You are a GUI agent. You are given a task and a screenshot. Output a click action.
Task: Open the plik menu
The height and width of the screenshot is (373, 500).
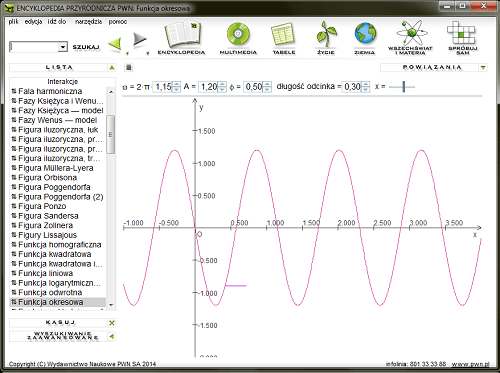tap(14, 22)
